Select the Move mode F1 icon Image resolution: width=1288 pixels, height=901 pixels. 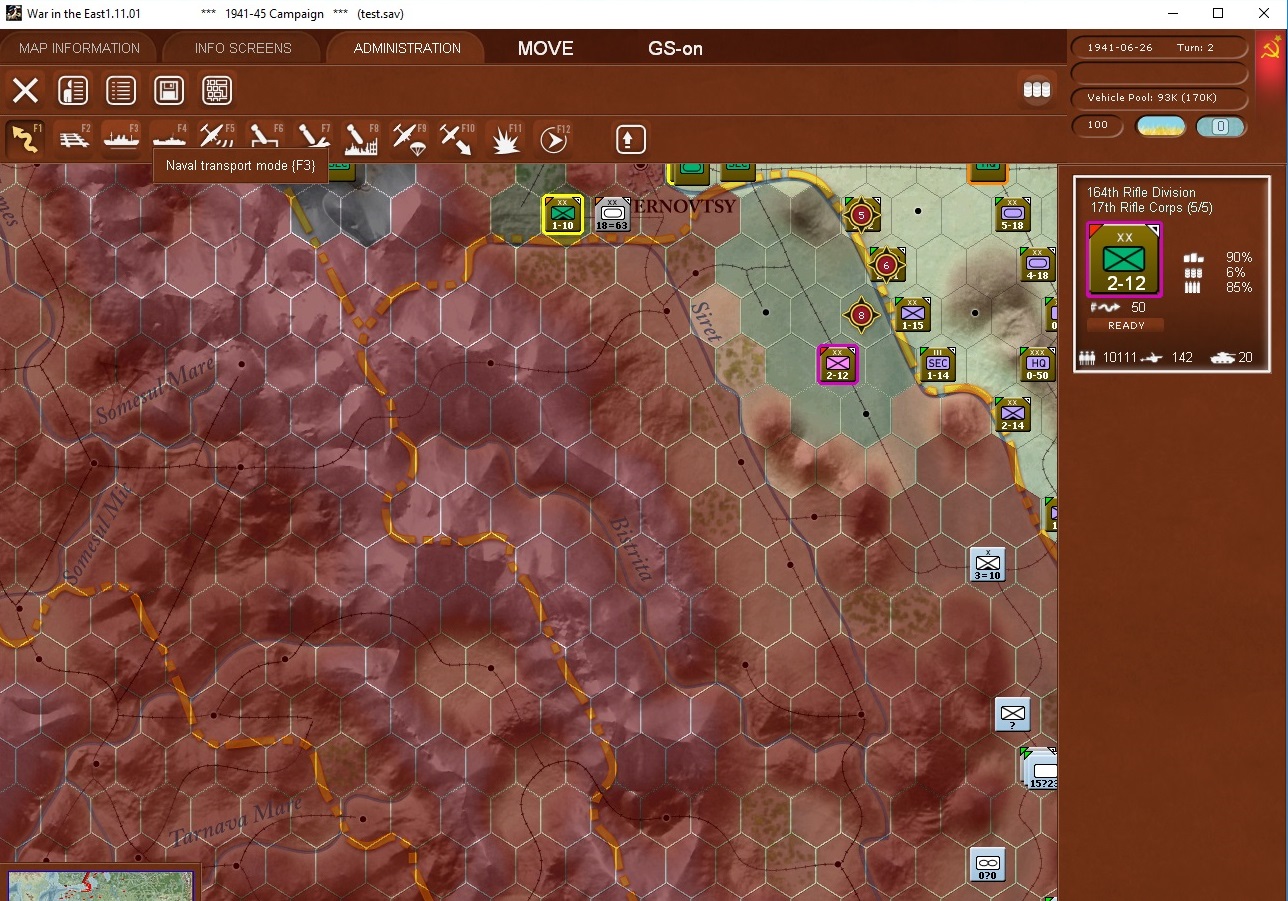[24, 139]
